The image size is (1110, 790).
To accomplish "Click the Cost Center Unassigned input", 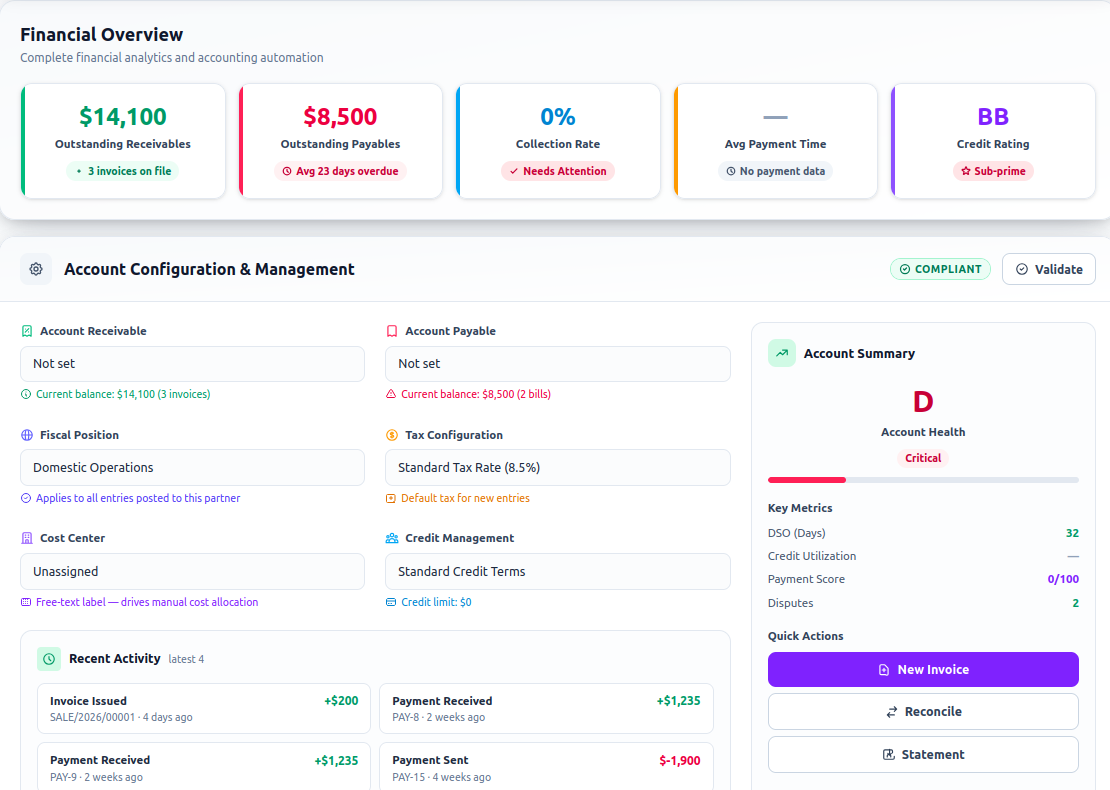I will (x=193, y=571).
